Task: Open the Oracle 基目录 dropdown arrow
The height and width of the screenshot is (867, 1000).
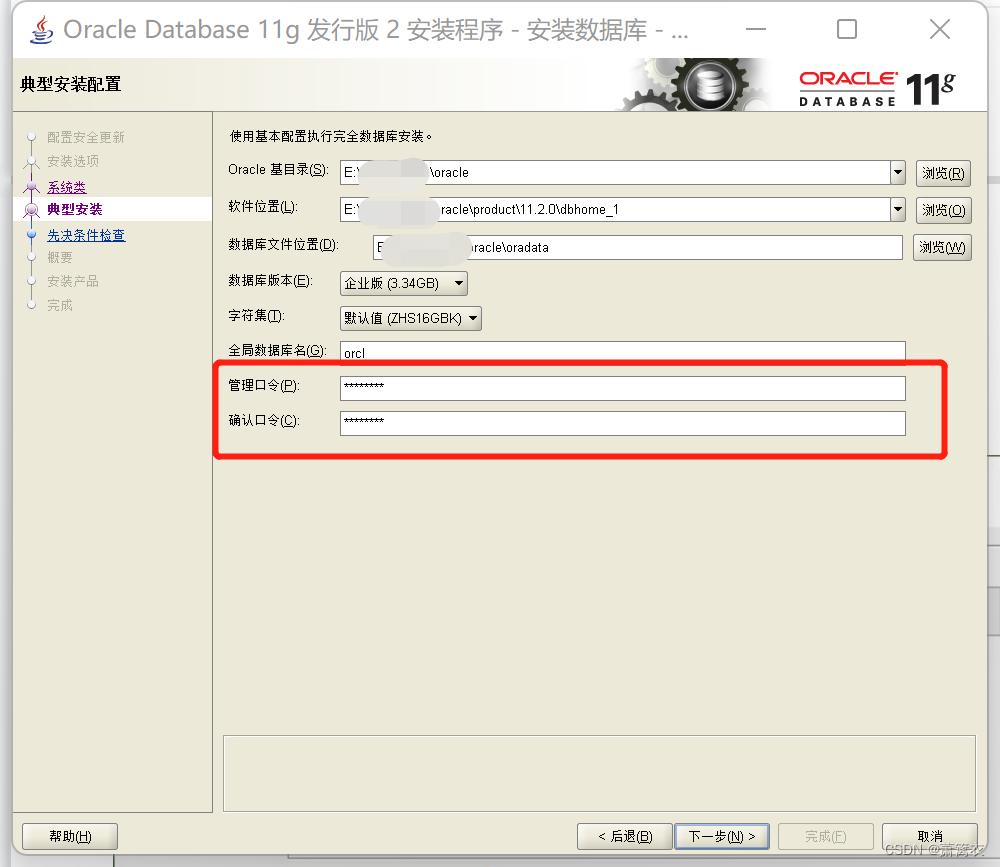Action: [898, 172]
